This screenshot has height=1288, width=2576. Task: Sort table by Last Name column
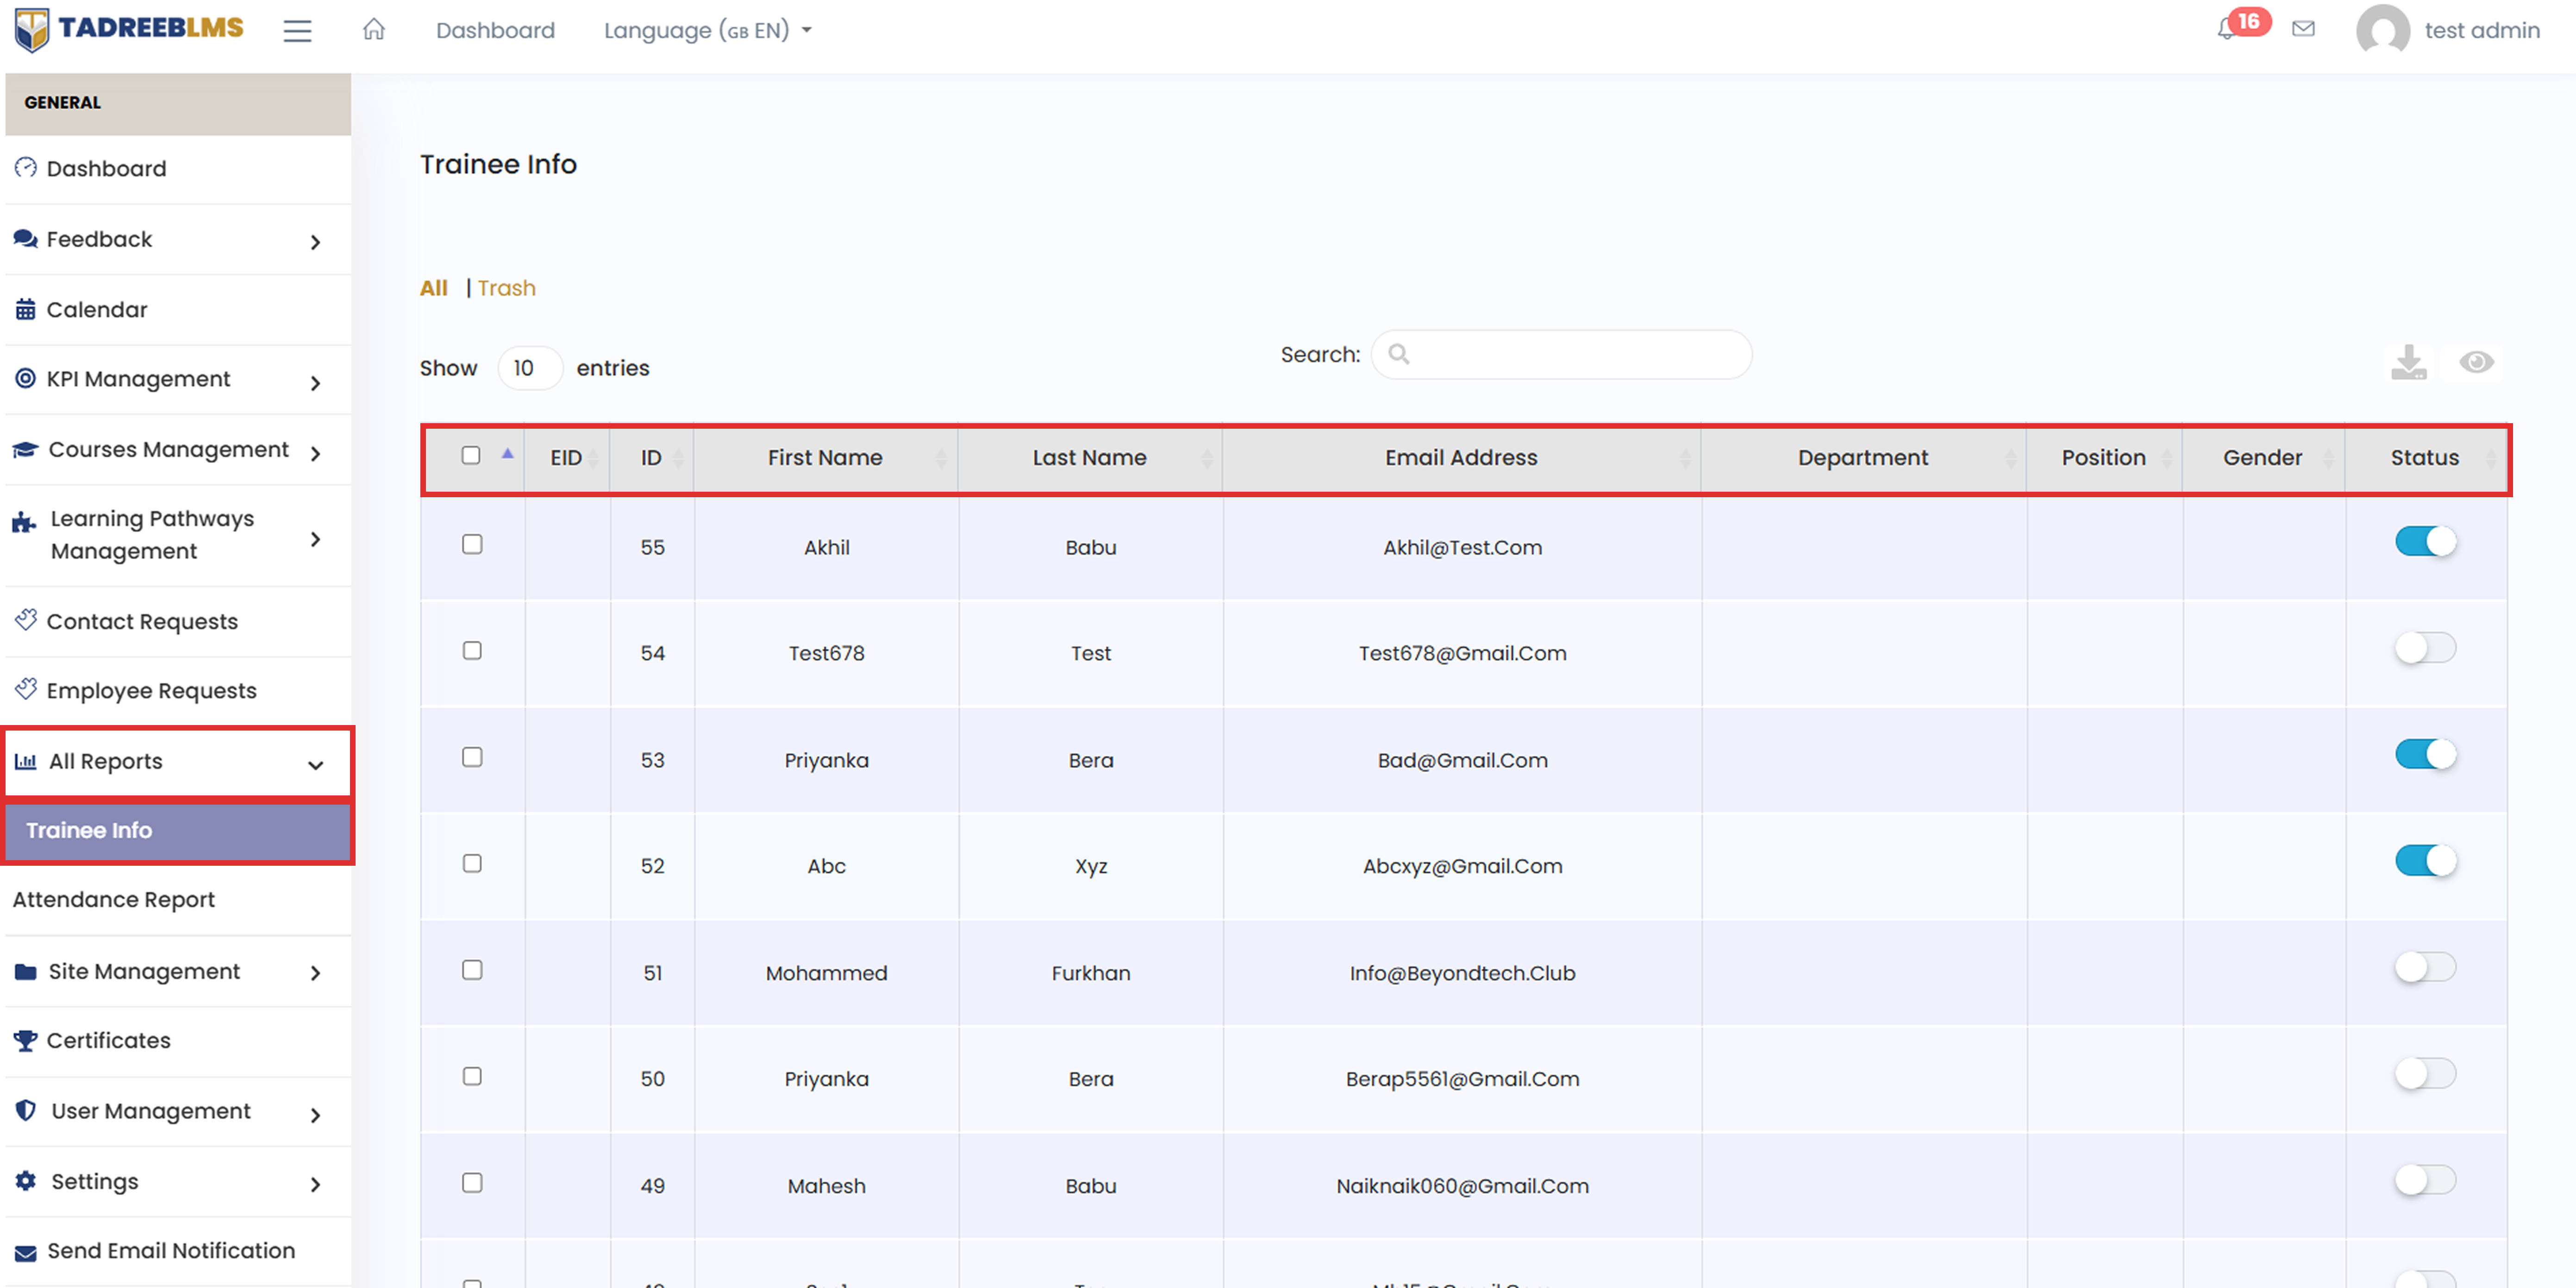(x=1090, y=458)
